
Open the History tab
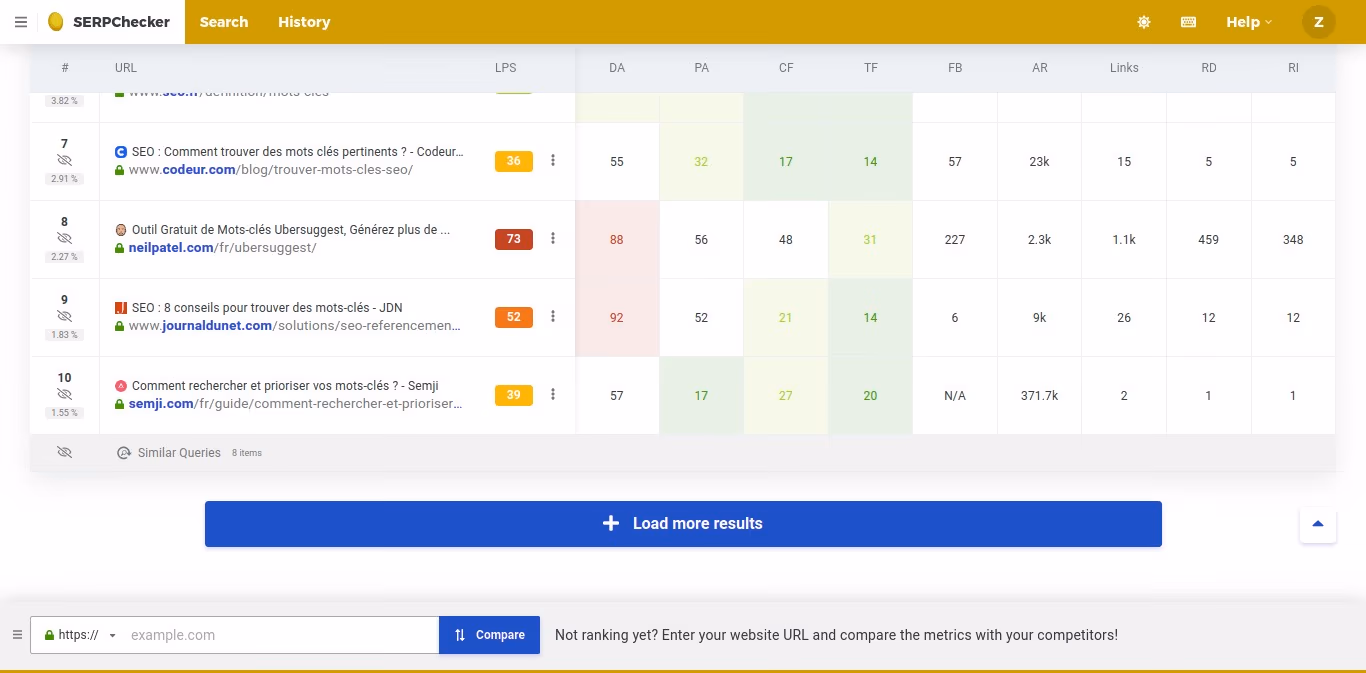(x=304, y=22)
